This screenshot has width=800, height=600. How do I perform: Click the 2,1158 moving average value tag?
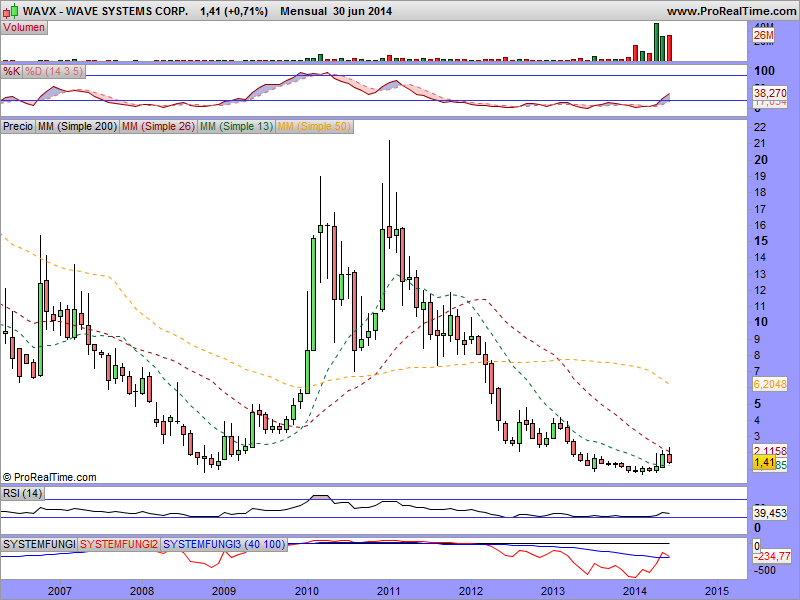pos(770,450)
